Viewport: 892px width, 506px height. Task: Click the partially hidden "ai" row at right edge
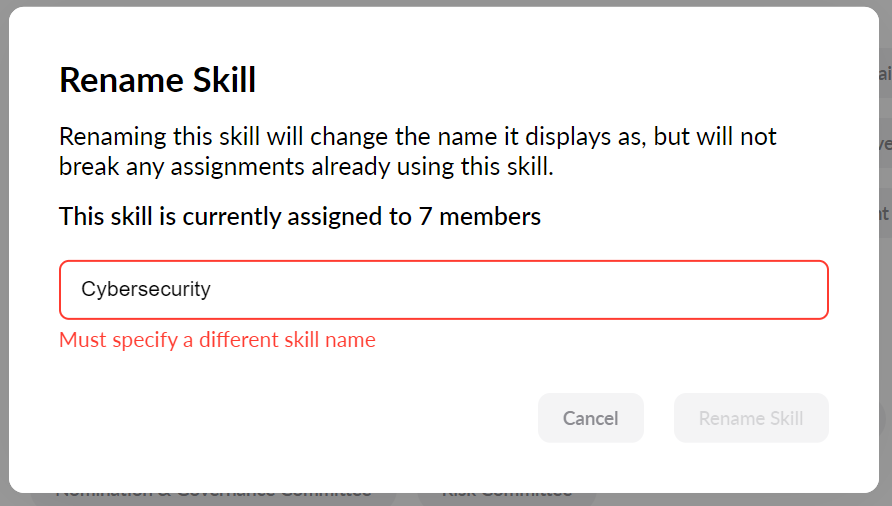(x=884, y=74)
